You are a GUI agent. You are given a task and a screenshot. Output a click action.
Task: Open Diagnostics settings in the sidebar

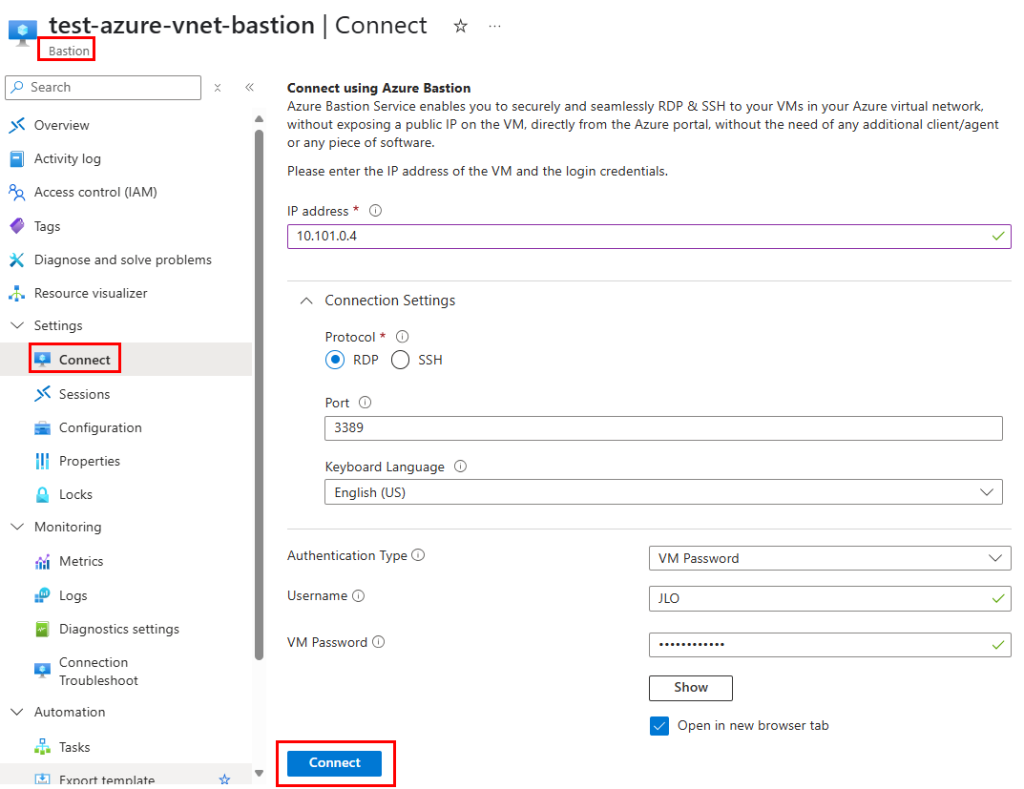pyautogui.click(x=119, y=629)
